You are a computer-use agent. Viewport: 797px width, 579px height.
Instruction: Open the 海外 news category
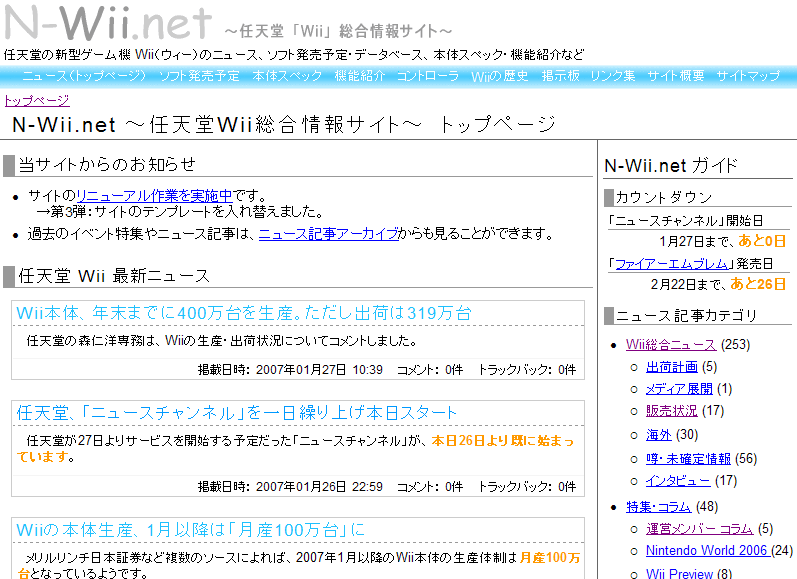pyautogui.click(x=659, y=435)
